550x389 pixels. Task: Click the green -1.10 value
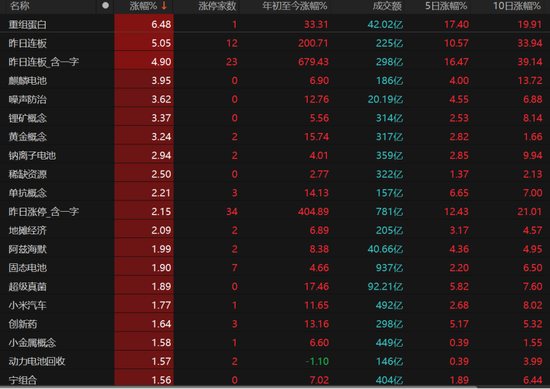(x=317, y=361)
